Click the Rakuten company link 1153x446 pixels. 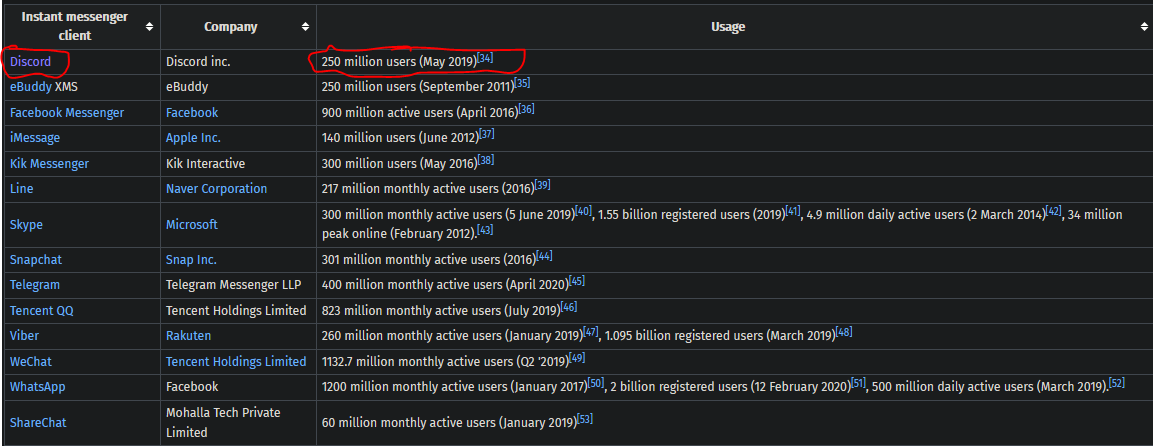[188, 336]
